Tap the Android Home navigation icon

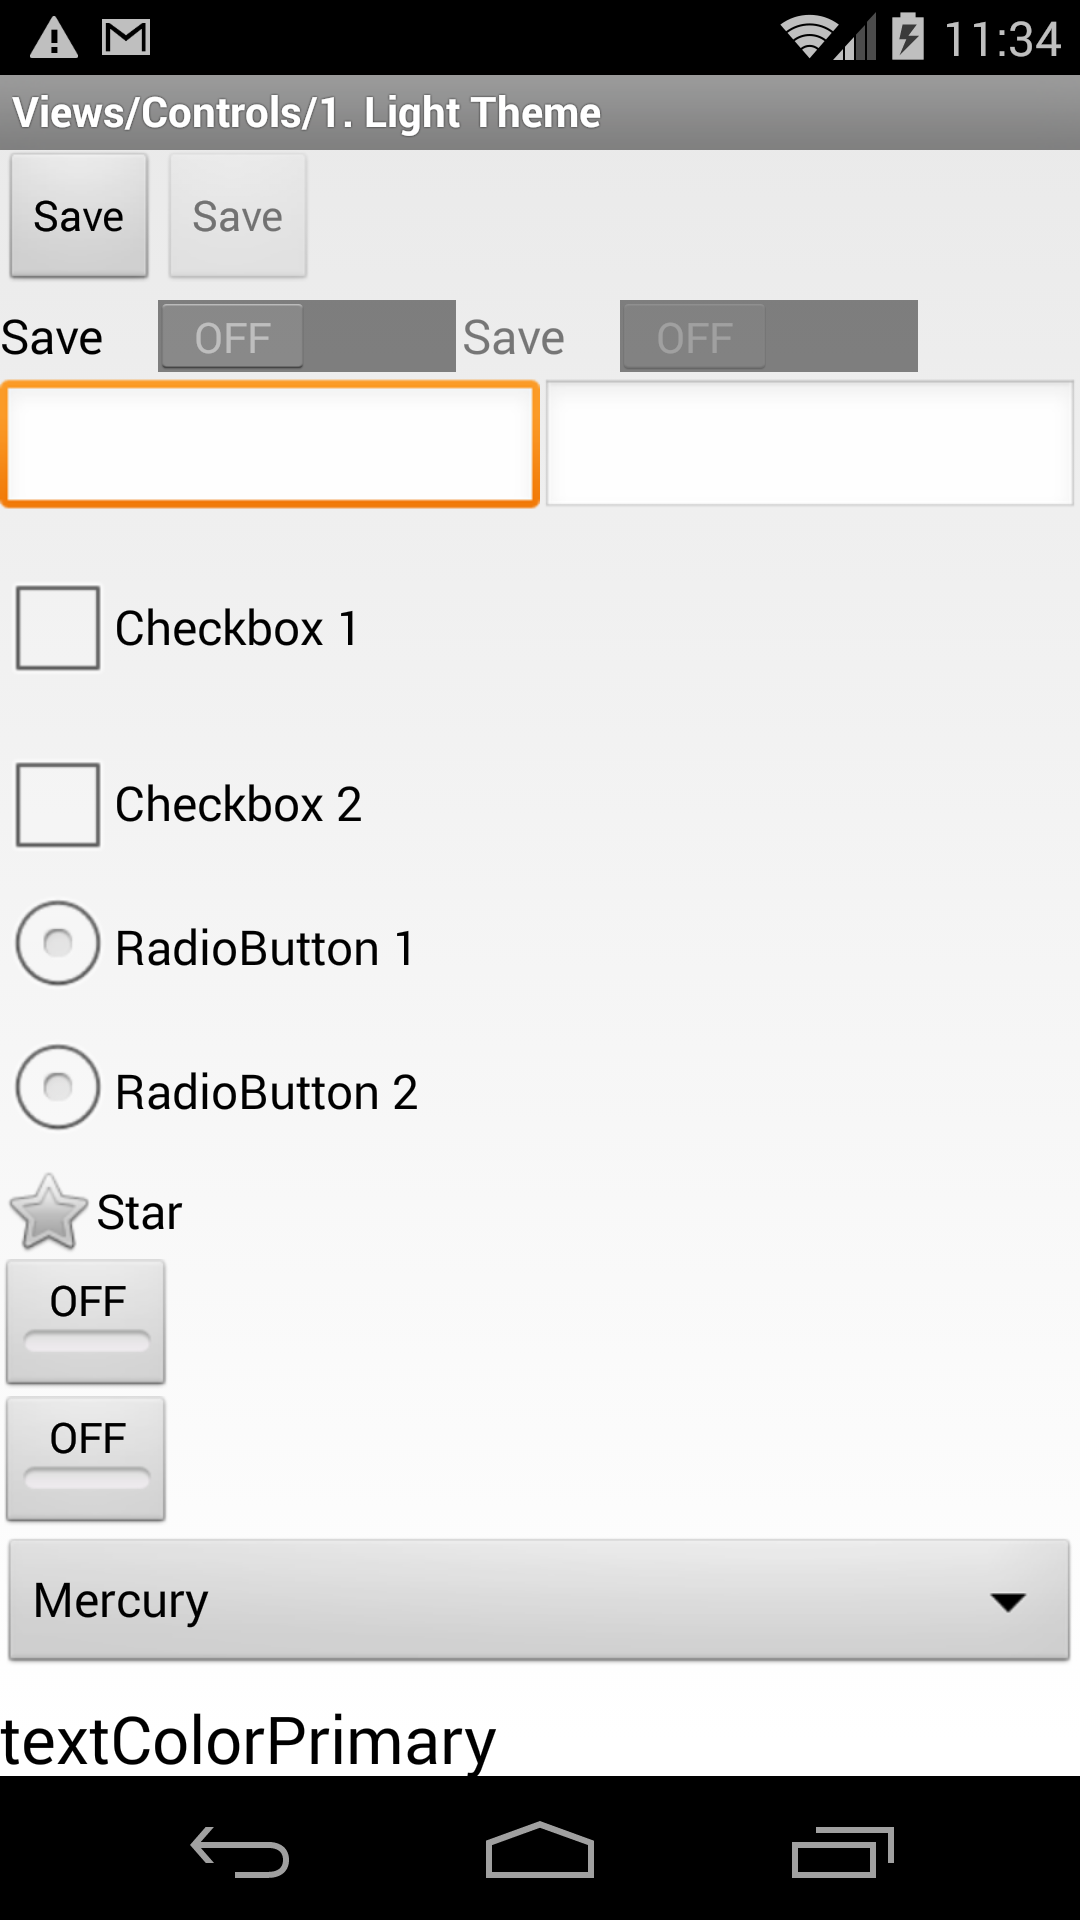click(540, 1850)
